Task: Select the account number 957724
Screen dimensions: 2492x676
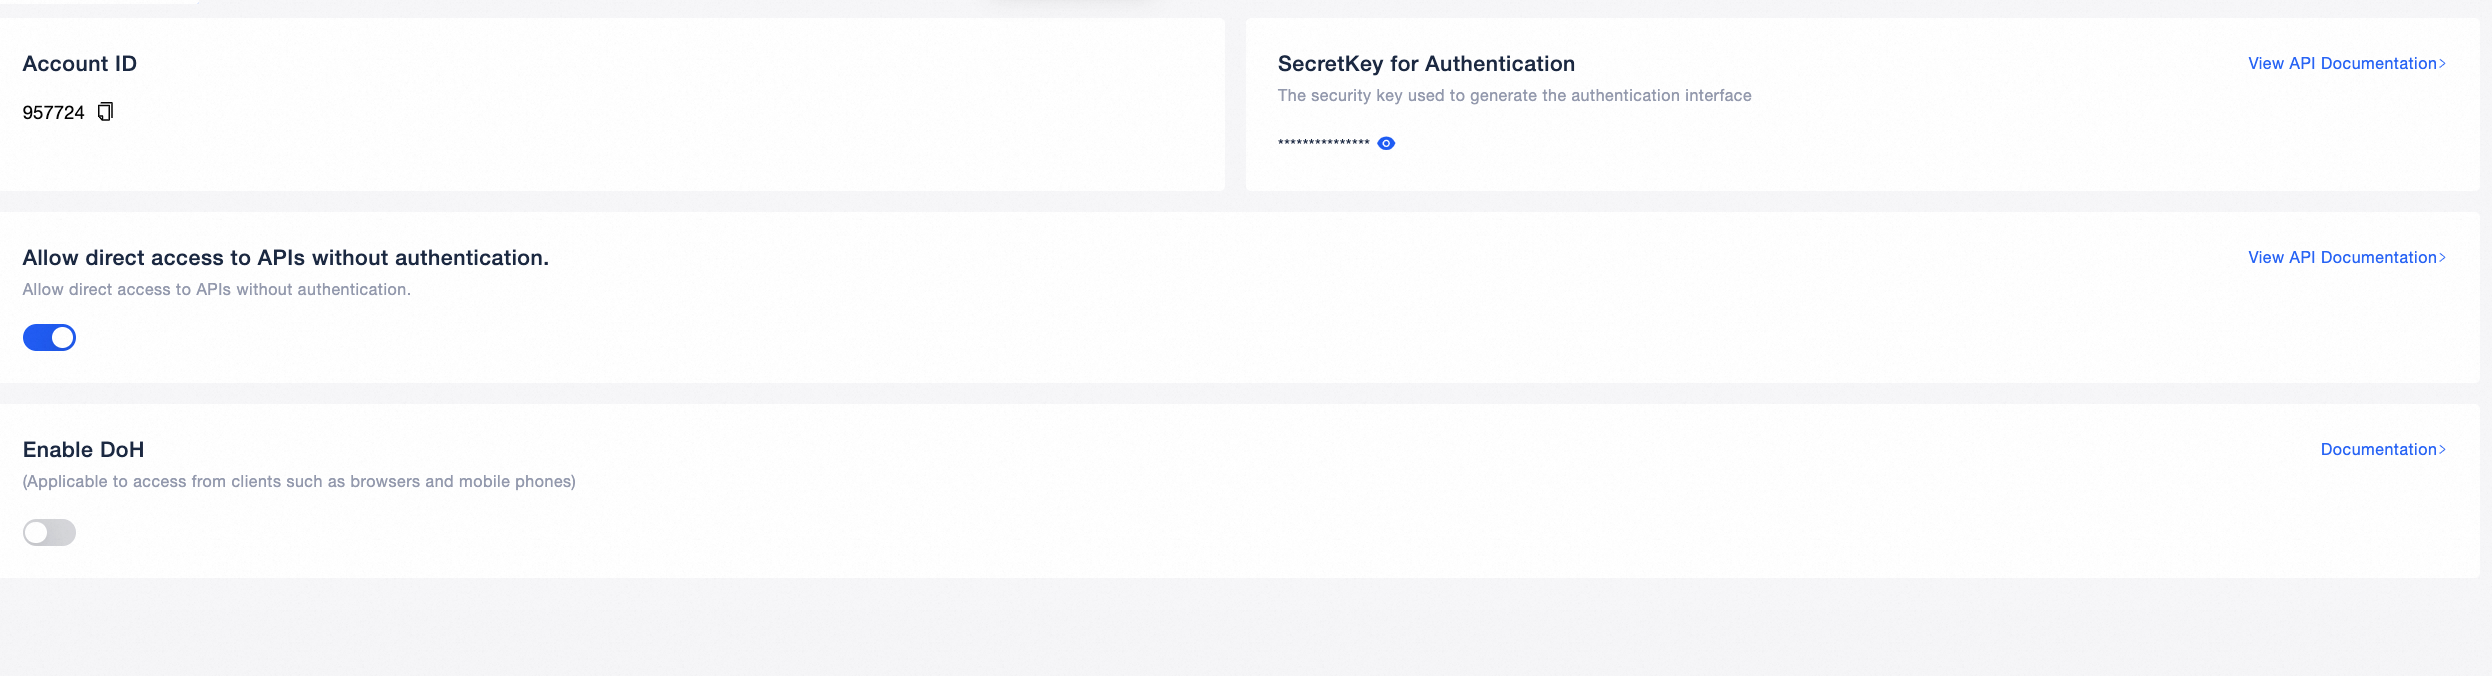Action: coord(54,113)
